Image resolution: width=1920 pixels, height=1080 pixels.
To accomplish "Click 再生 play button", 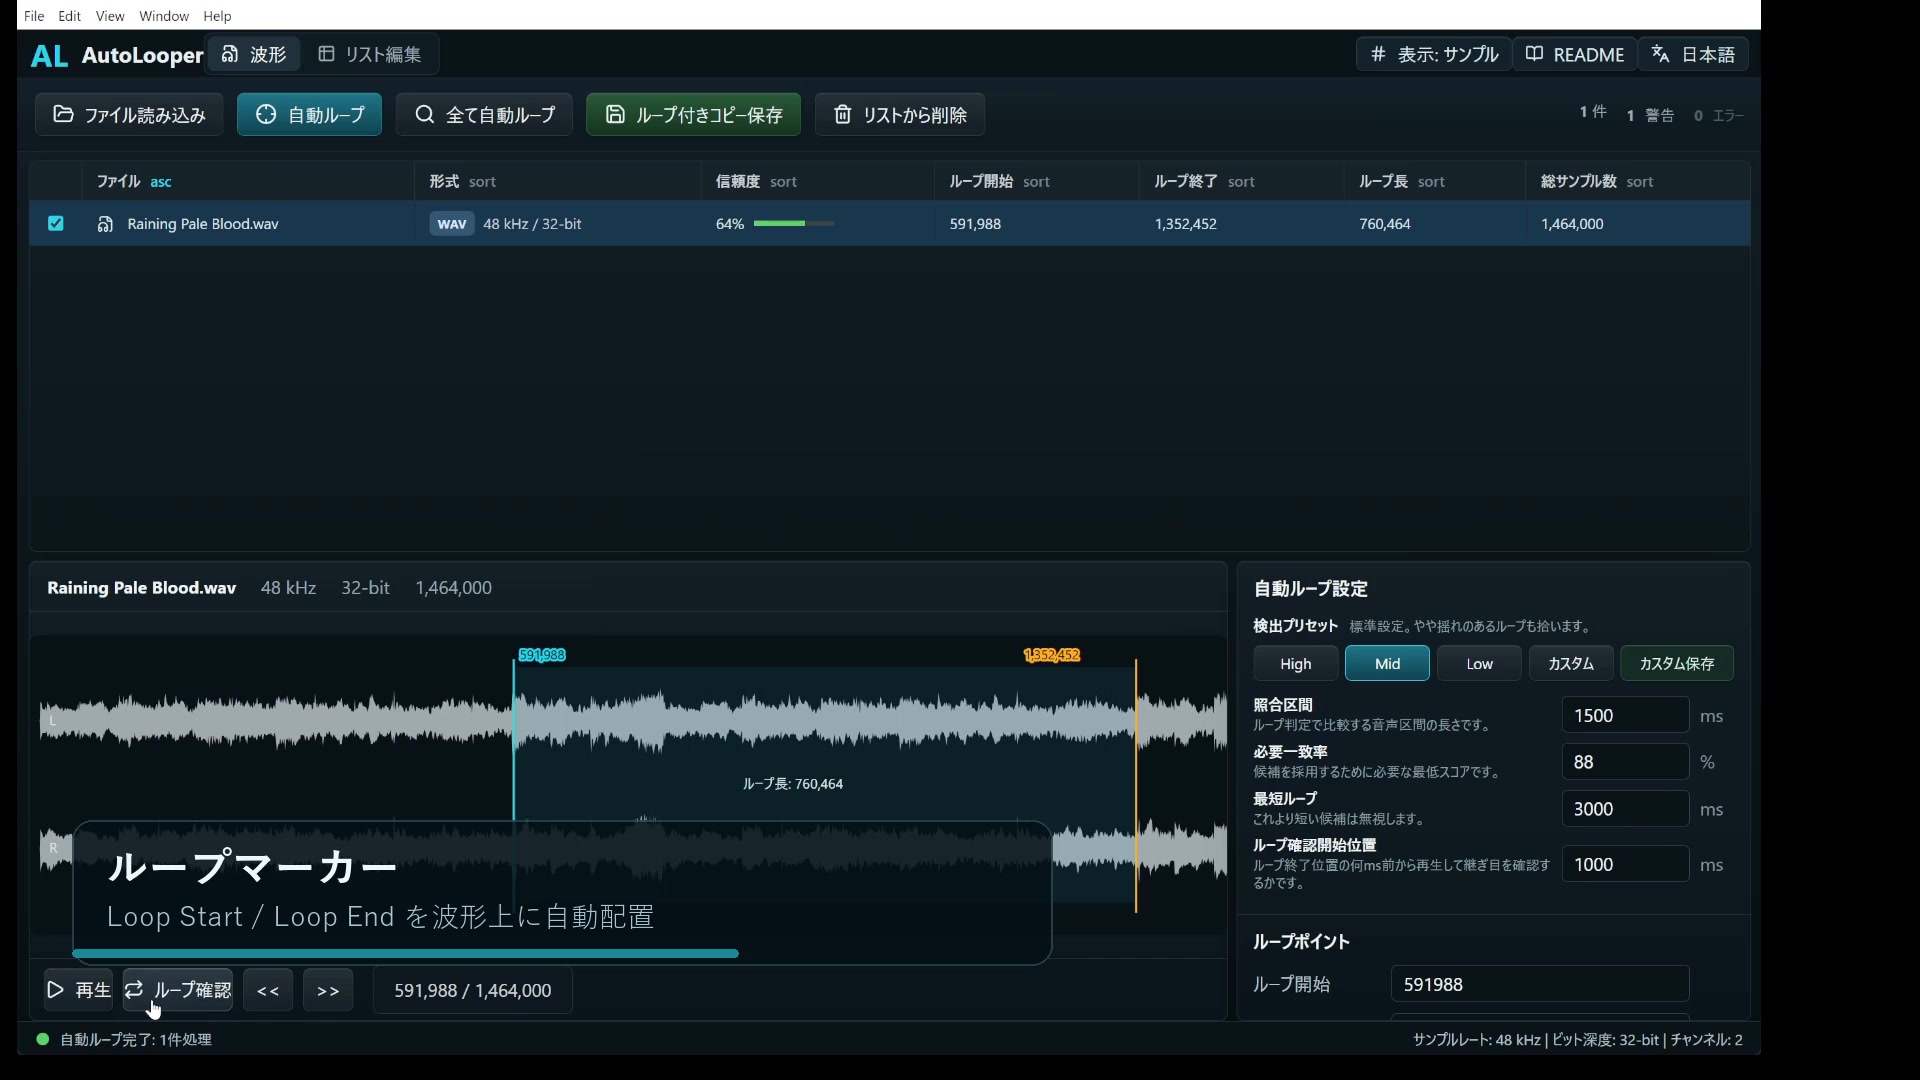I will (78, 990).
